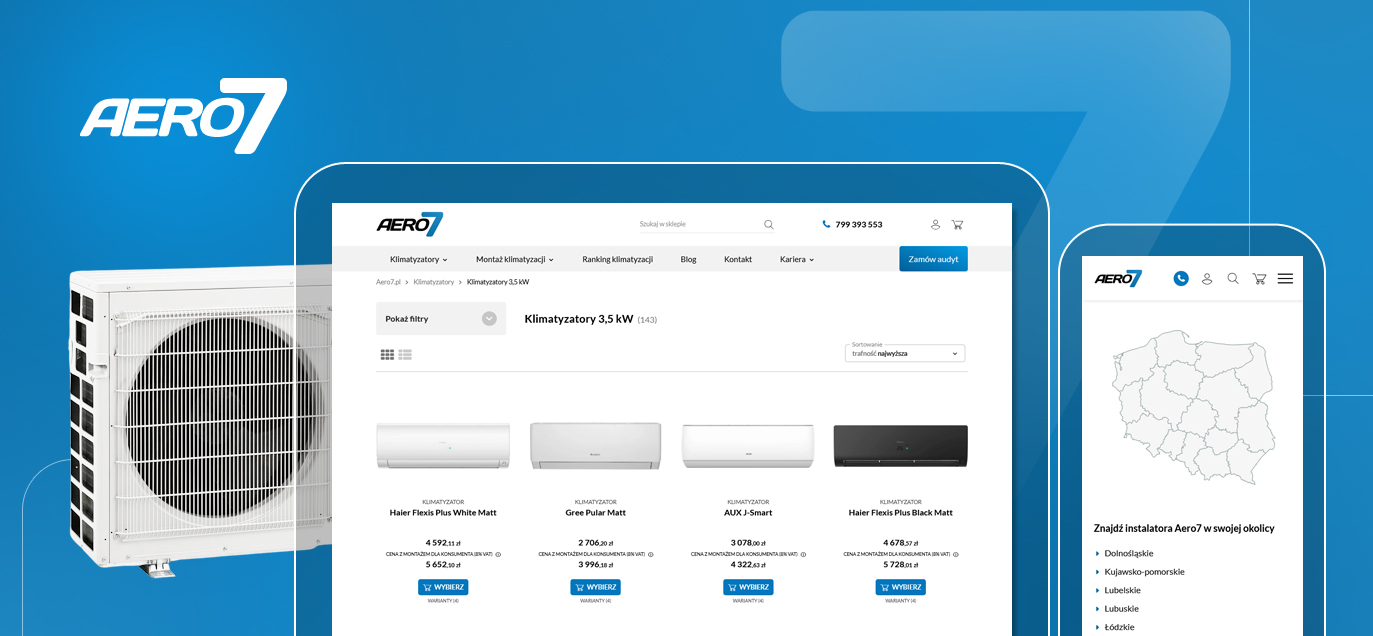
Task: Switch to grid view layout icon
Action: 387,355
